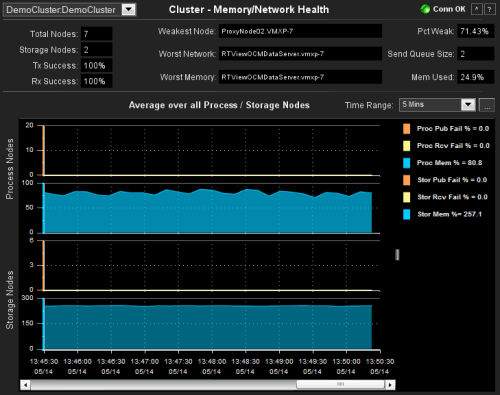The image size is (500, 395).
Task: Click the Storage Nodes fail percentage chart
Action: (x=212, y=266)
